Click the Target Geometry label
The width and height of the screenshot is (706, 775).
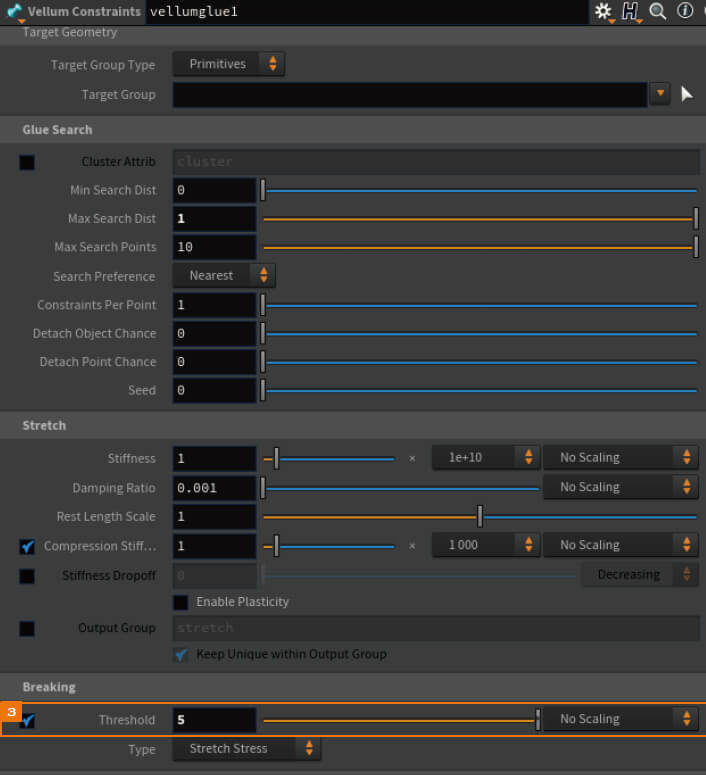(x=70, y=33)
